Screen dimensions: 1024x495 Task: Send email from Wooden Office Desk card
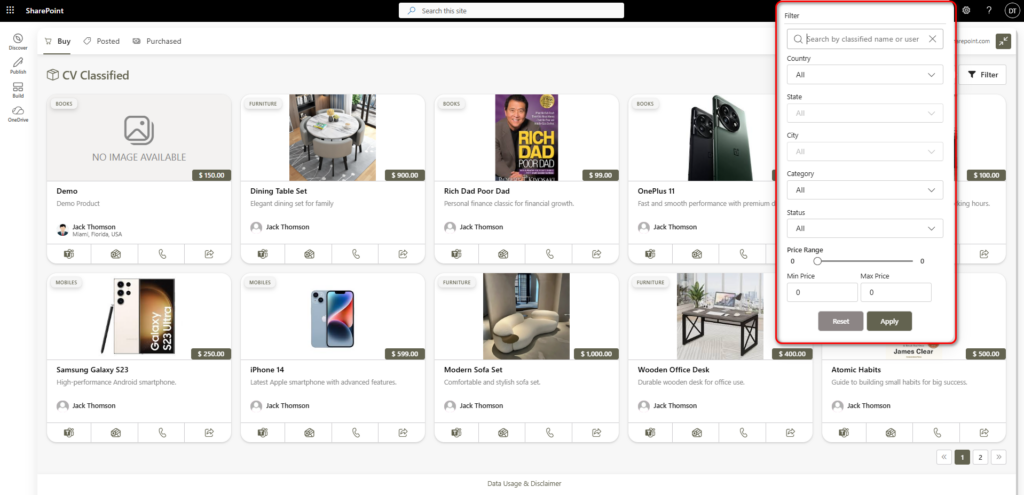697,432
